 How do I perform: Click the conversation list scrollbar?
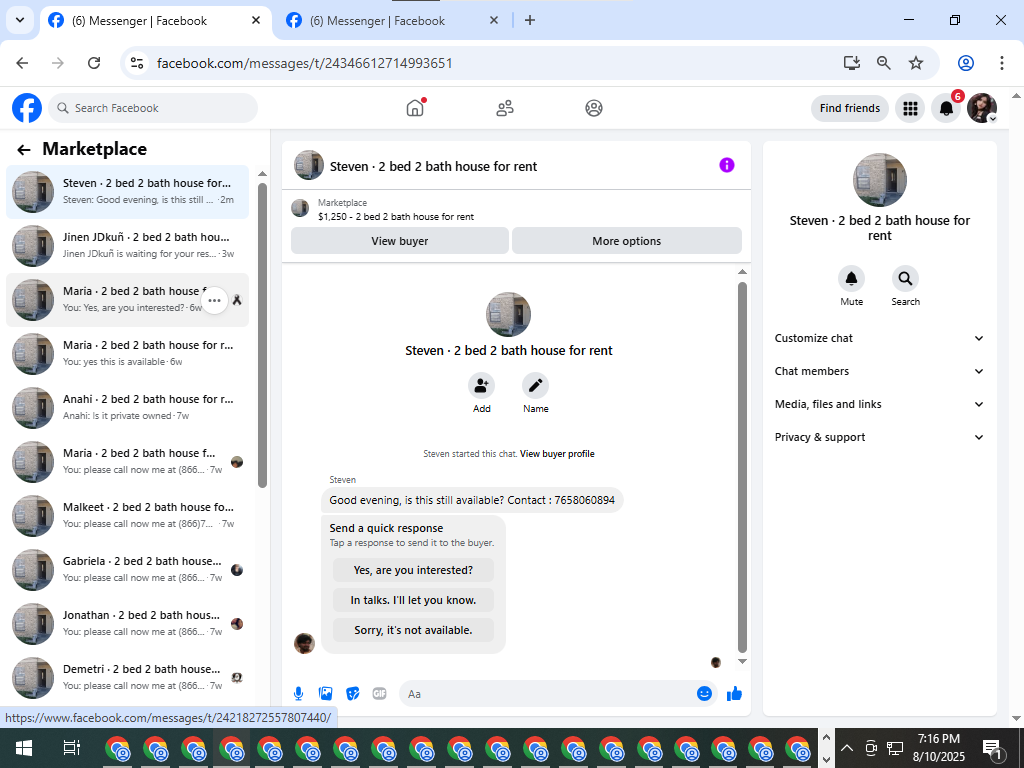click(263, 335)
